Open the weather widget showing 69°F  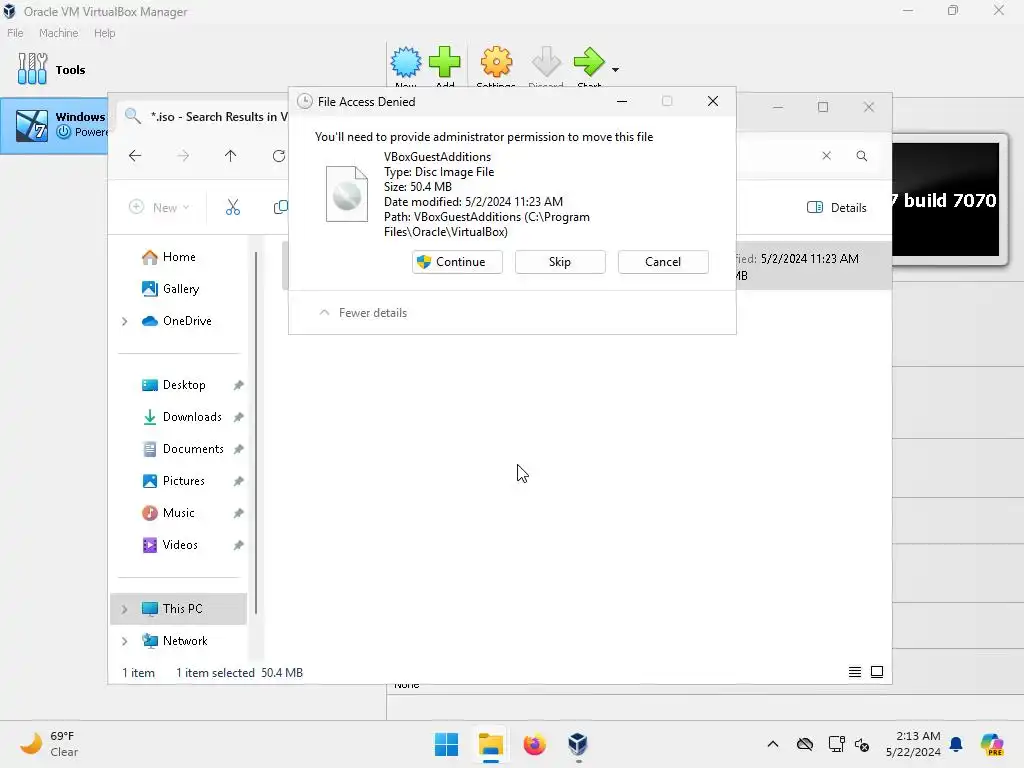pyautogui.click(x=48, y=744)
